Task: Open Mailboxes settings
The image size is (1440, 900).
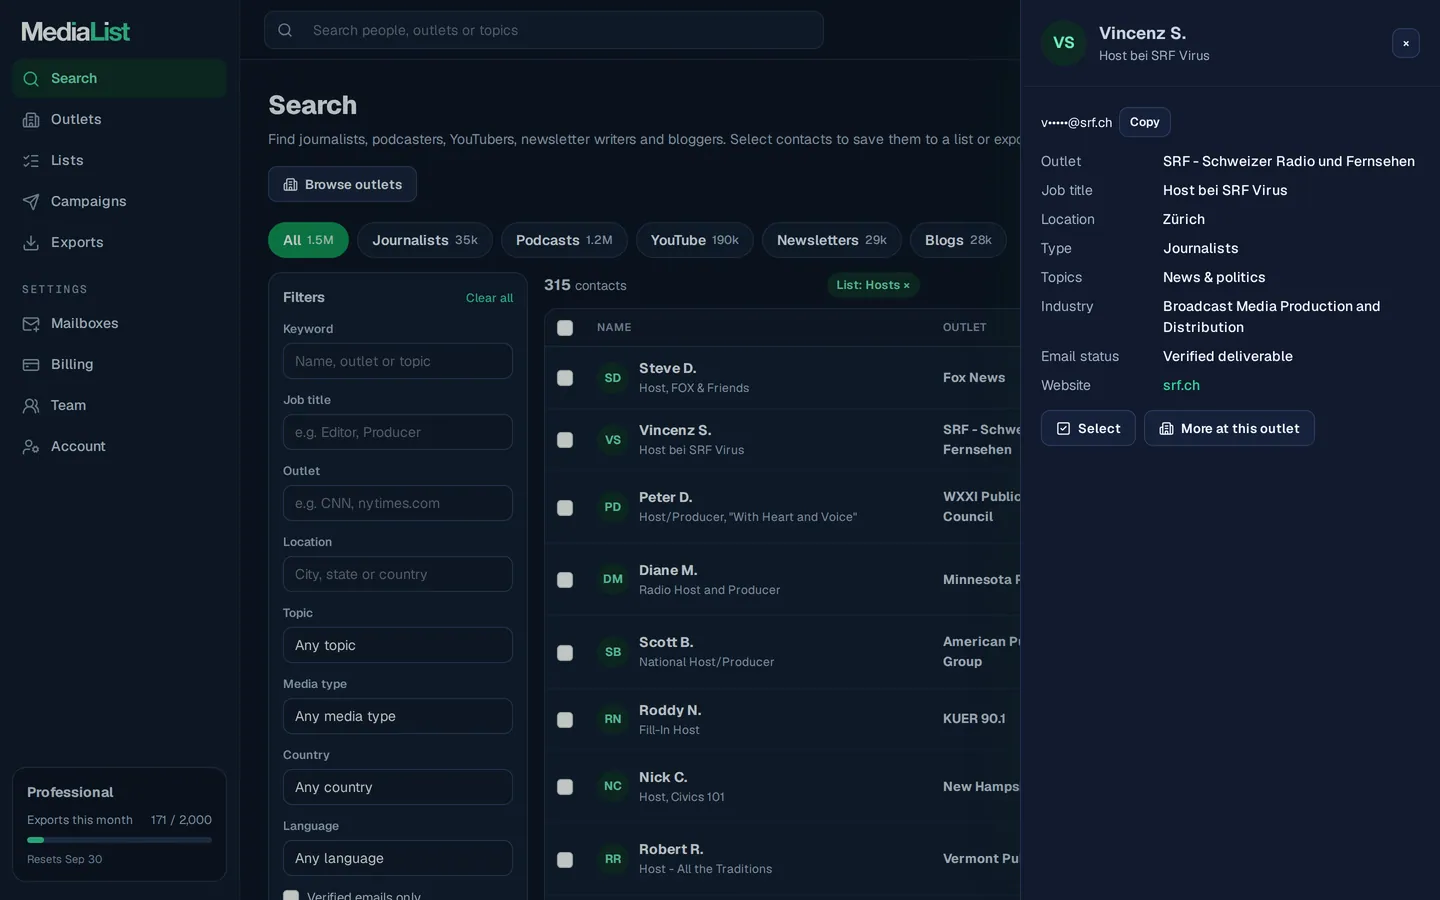Action: (119, 323)
